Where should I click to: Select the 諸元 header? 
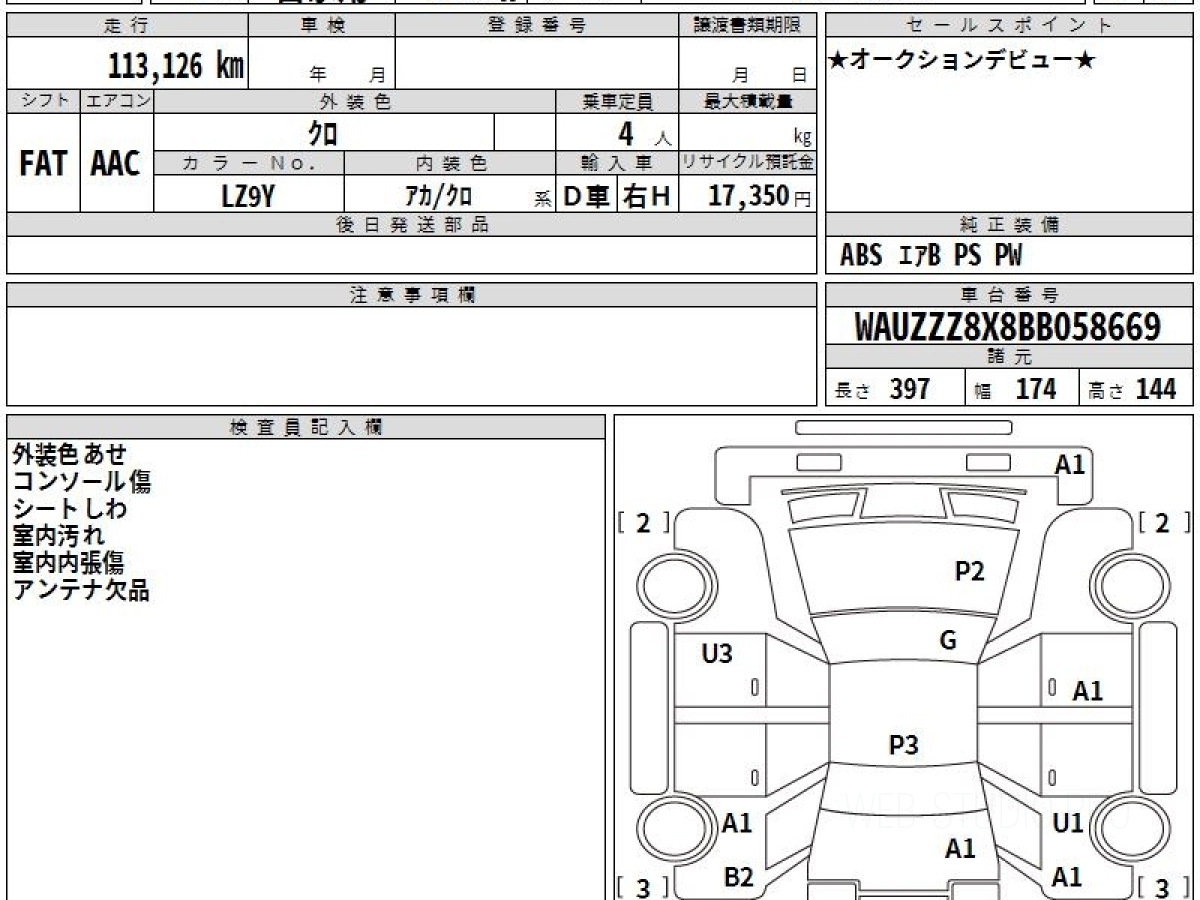(x=1010, y=357)
